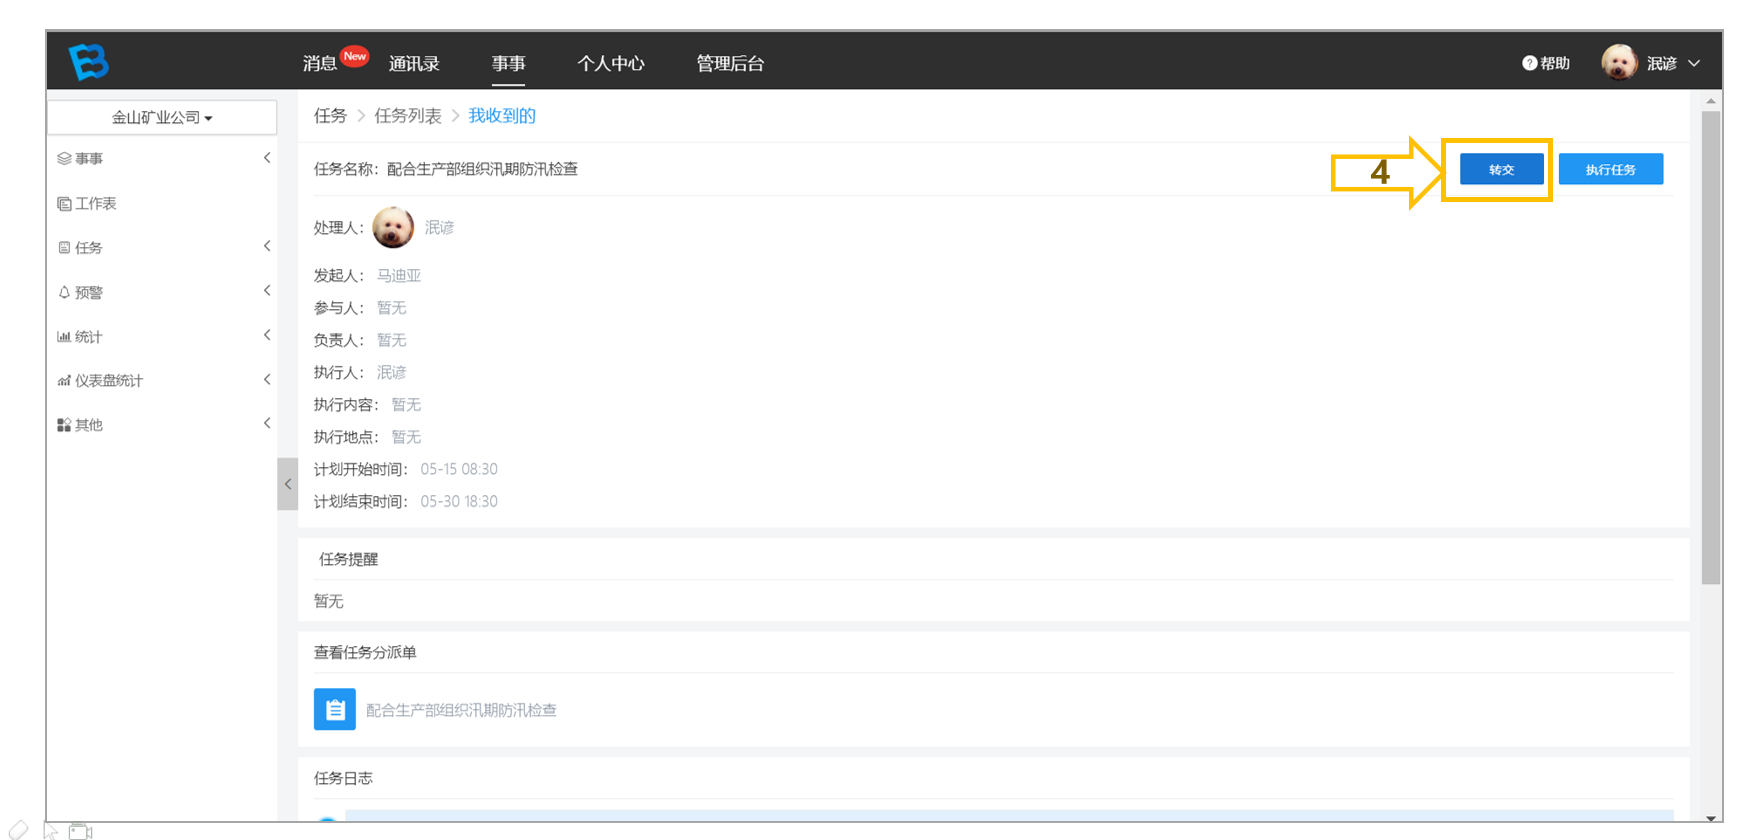Click the red New badge
1751x840 pixels.
pos(354,56)
